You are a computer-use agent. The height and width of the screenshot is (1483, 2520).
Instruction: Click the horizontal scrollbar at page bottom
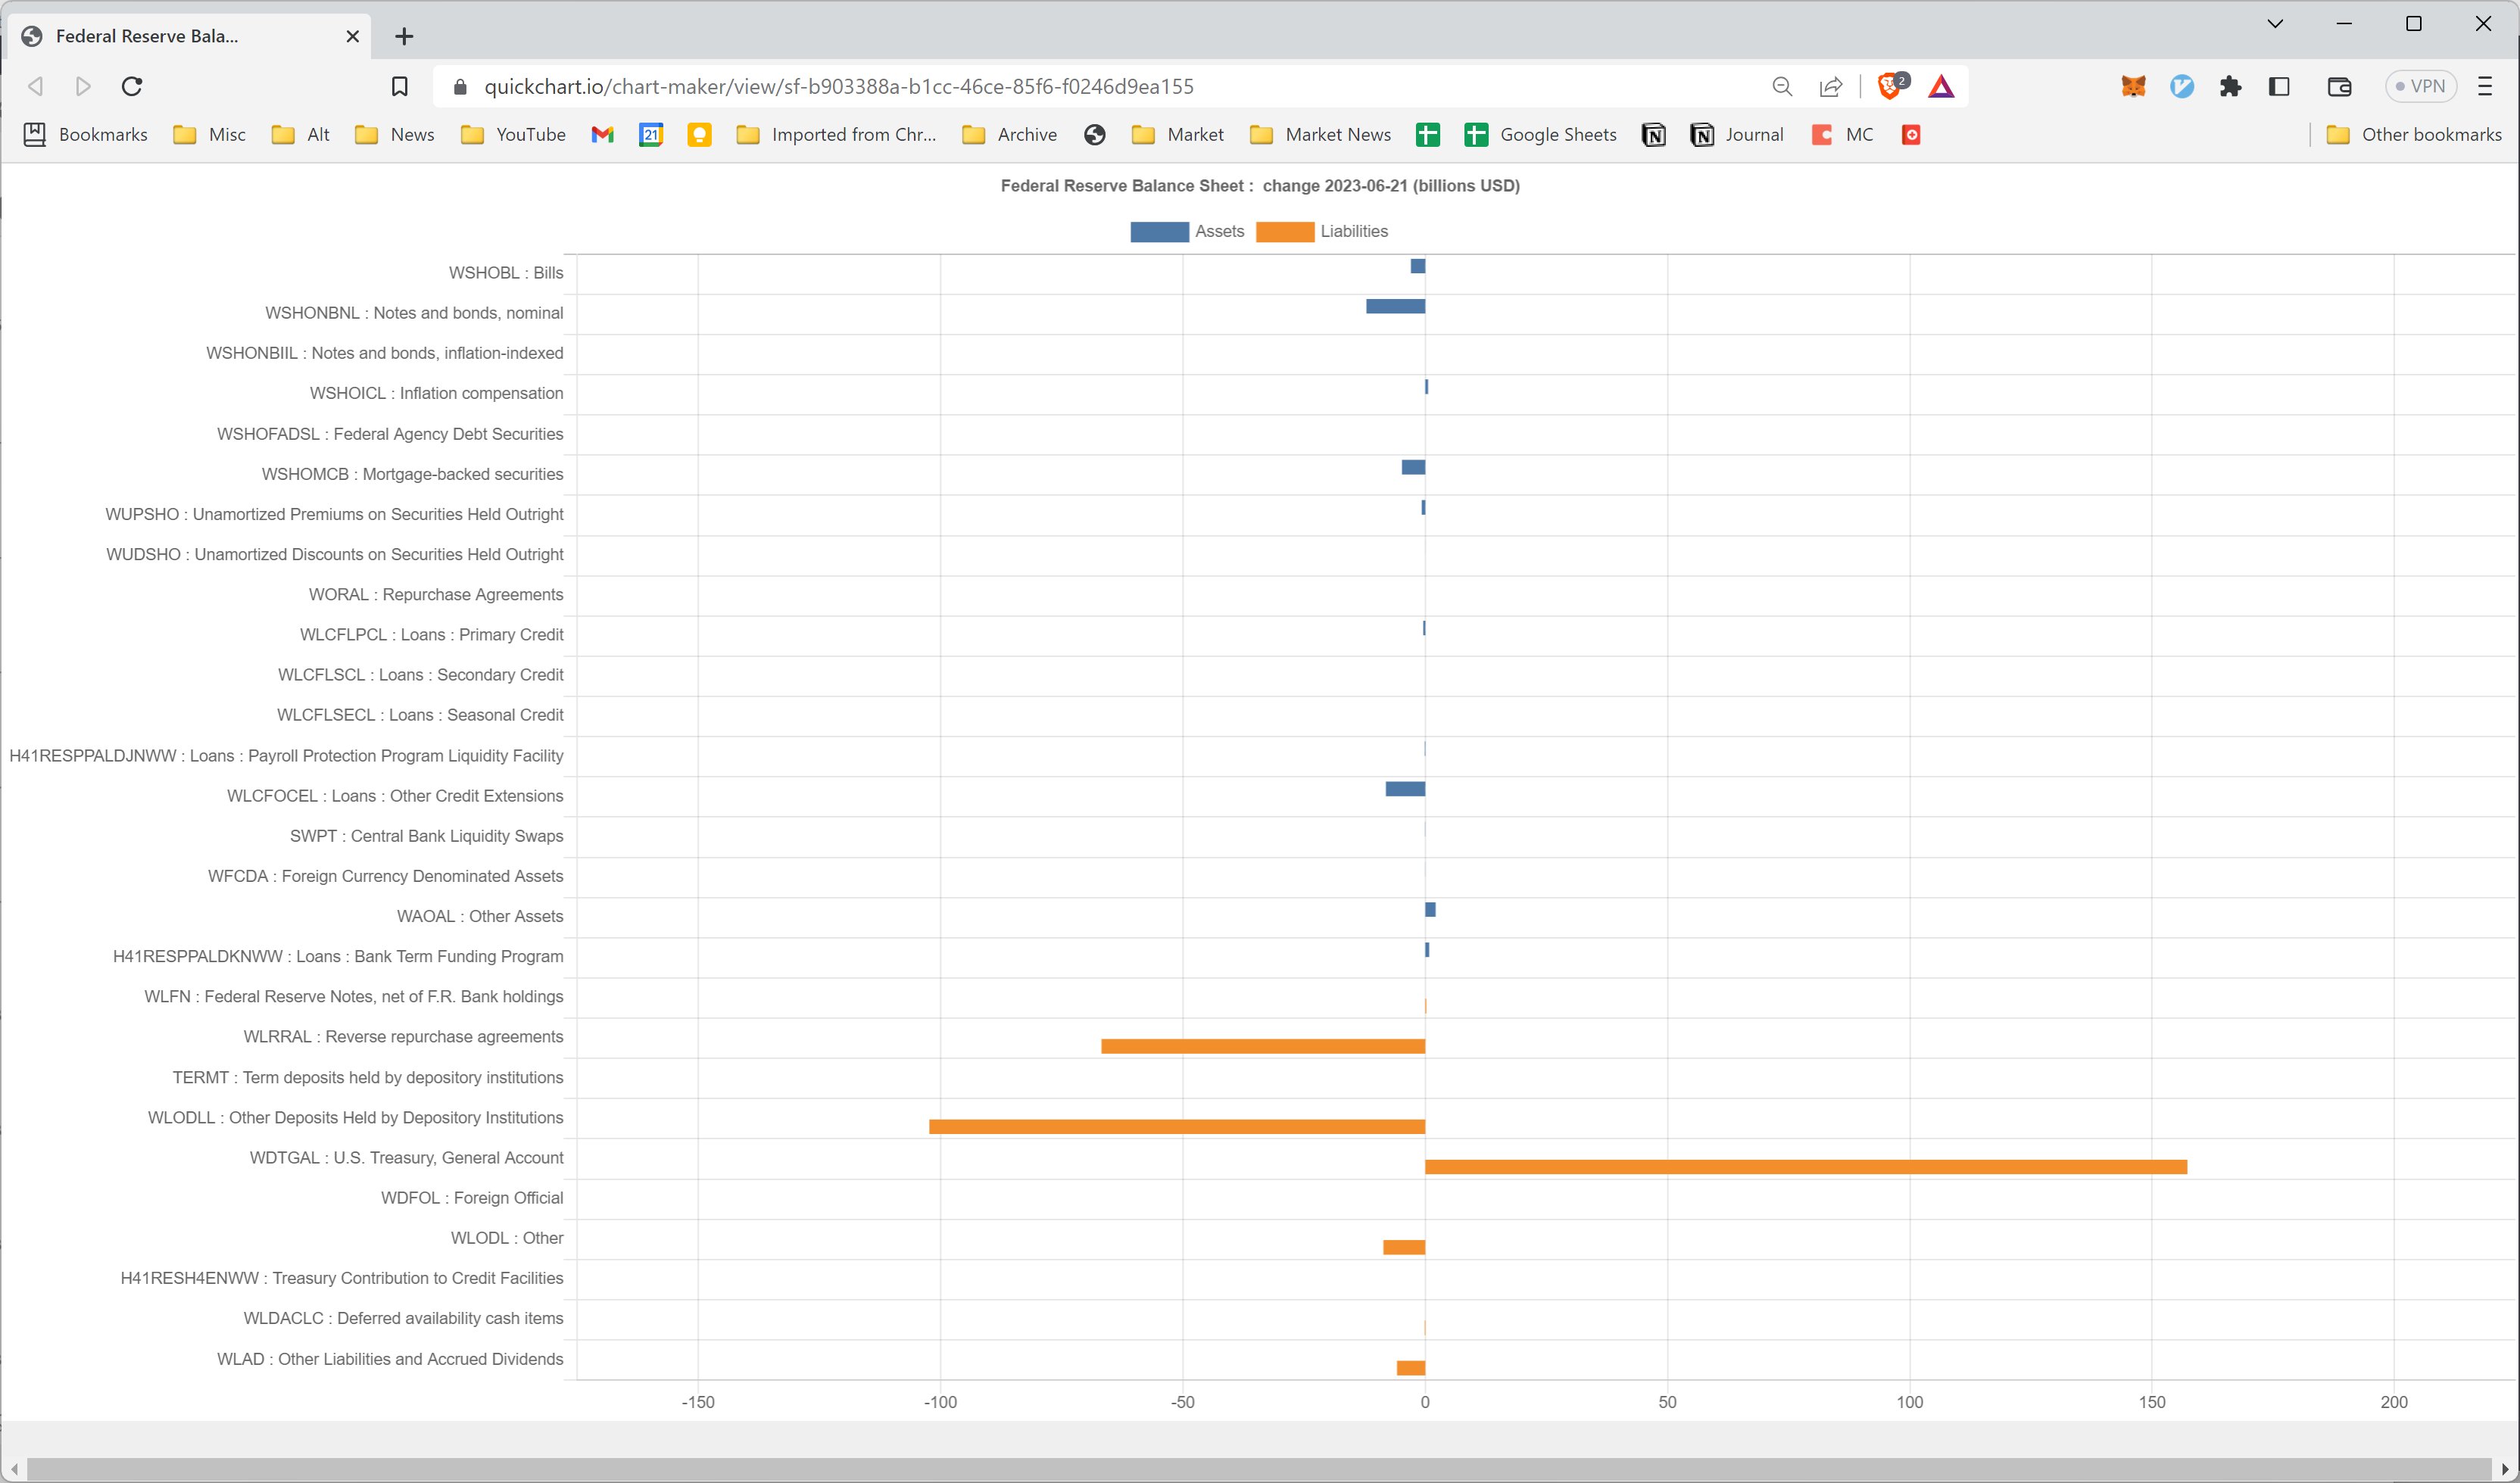[x=1260, y=1468]
